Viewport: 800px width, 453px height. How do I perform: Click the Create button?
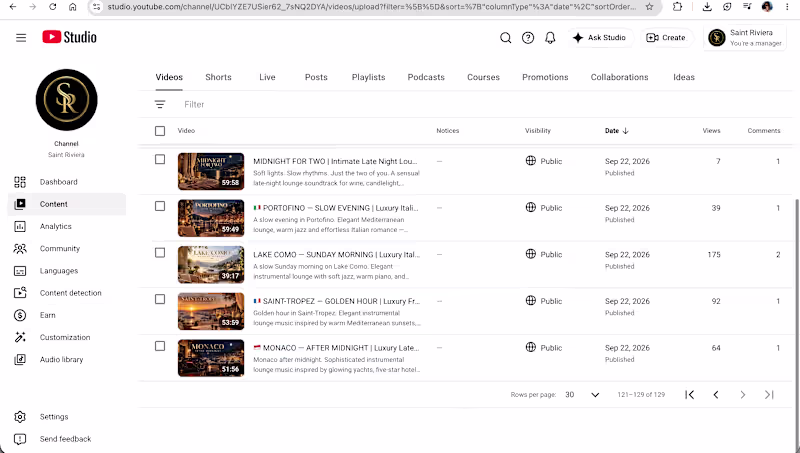coord(666,38)
